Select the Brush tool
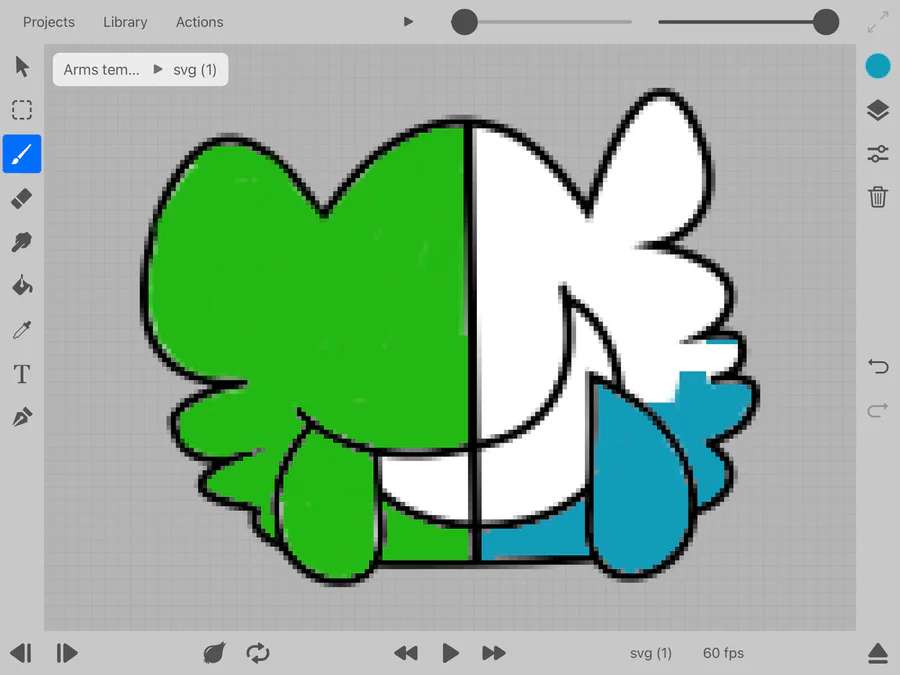 coord(22,154)
